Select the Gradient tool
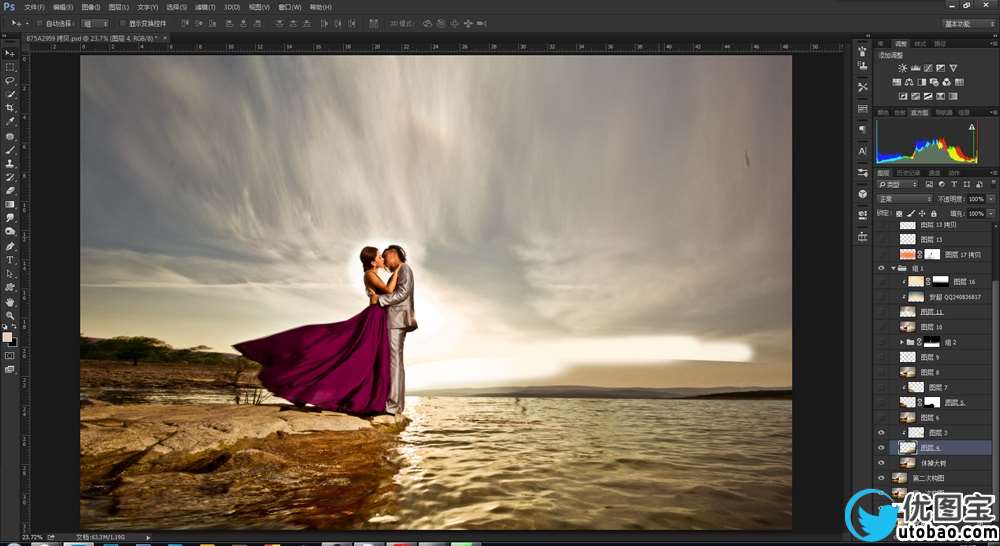The image size is (1000, 546). [x=10, y=205]
